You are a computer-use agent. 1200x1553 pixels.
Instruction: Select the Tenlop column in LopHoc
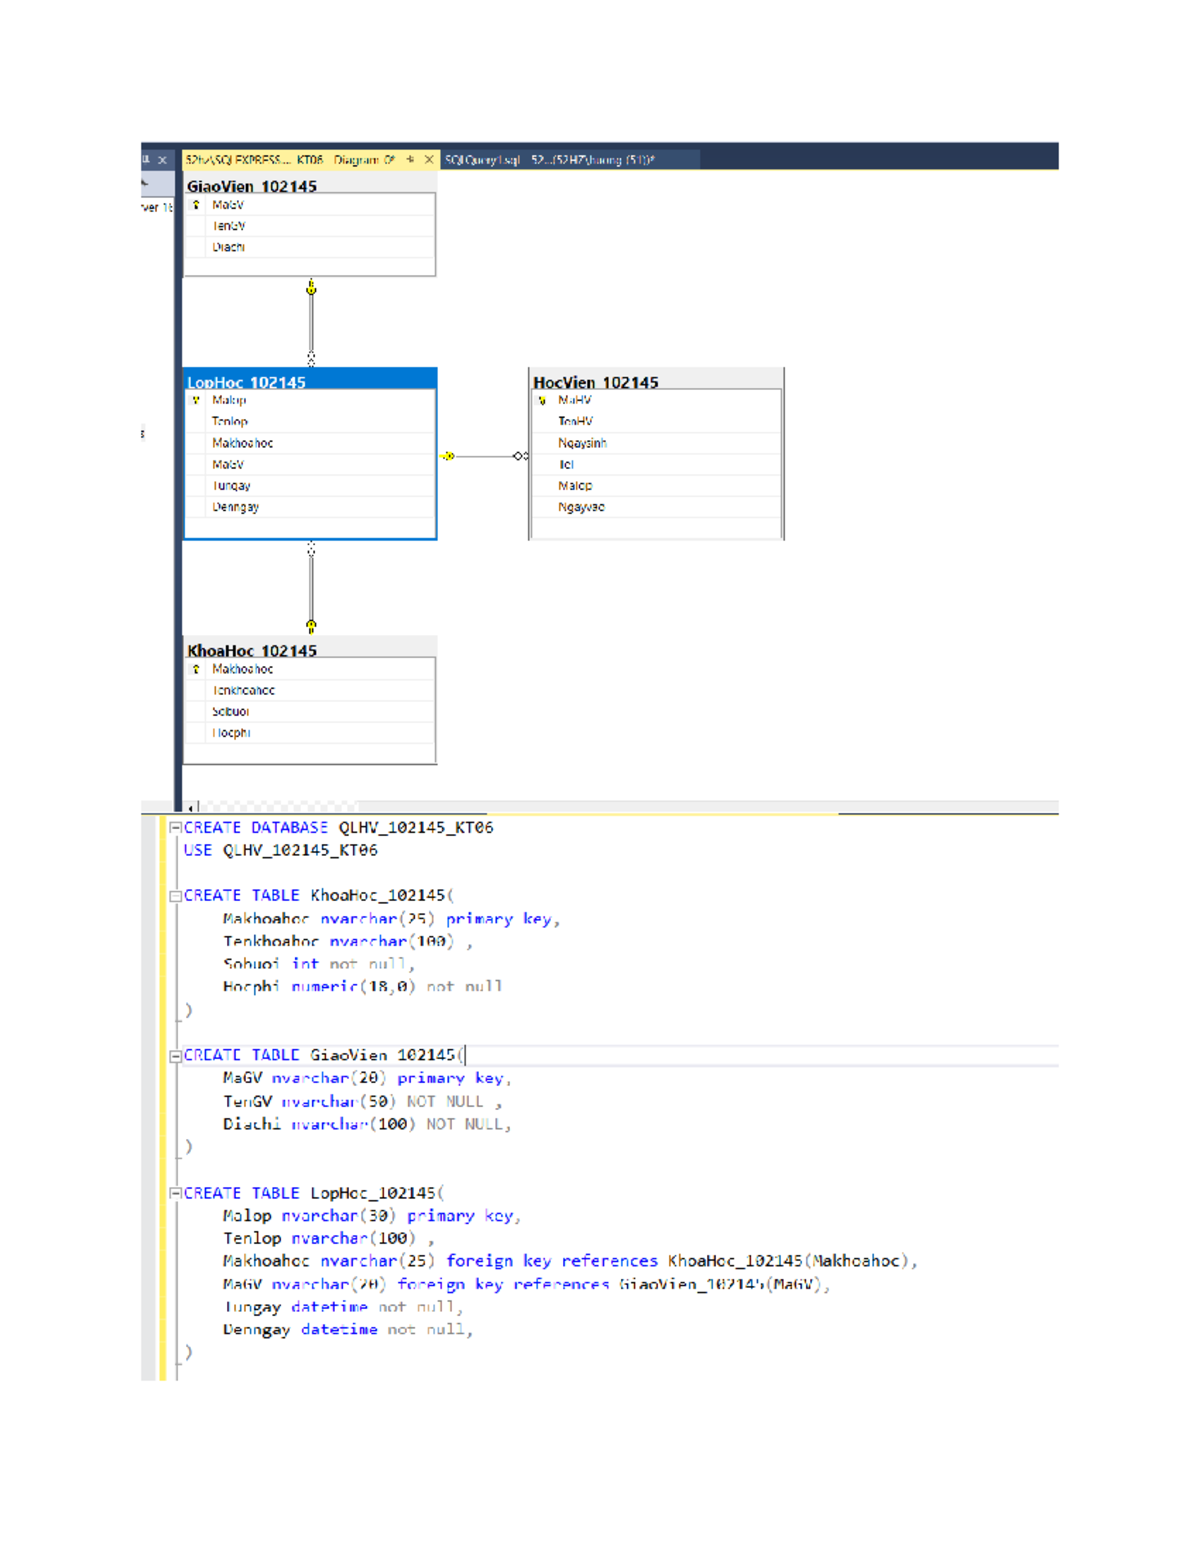click(x=310, y=422)
